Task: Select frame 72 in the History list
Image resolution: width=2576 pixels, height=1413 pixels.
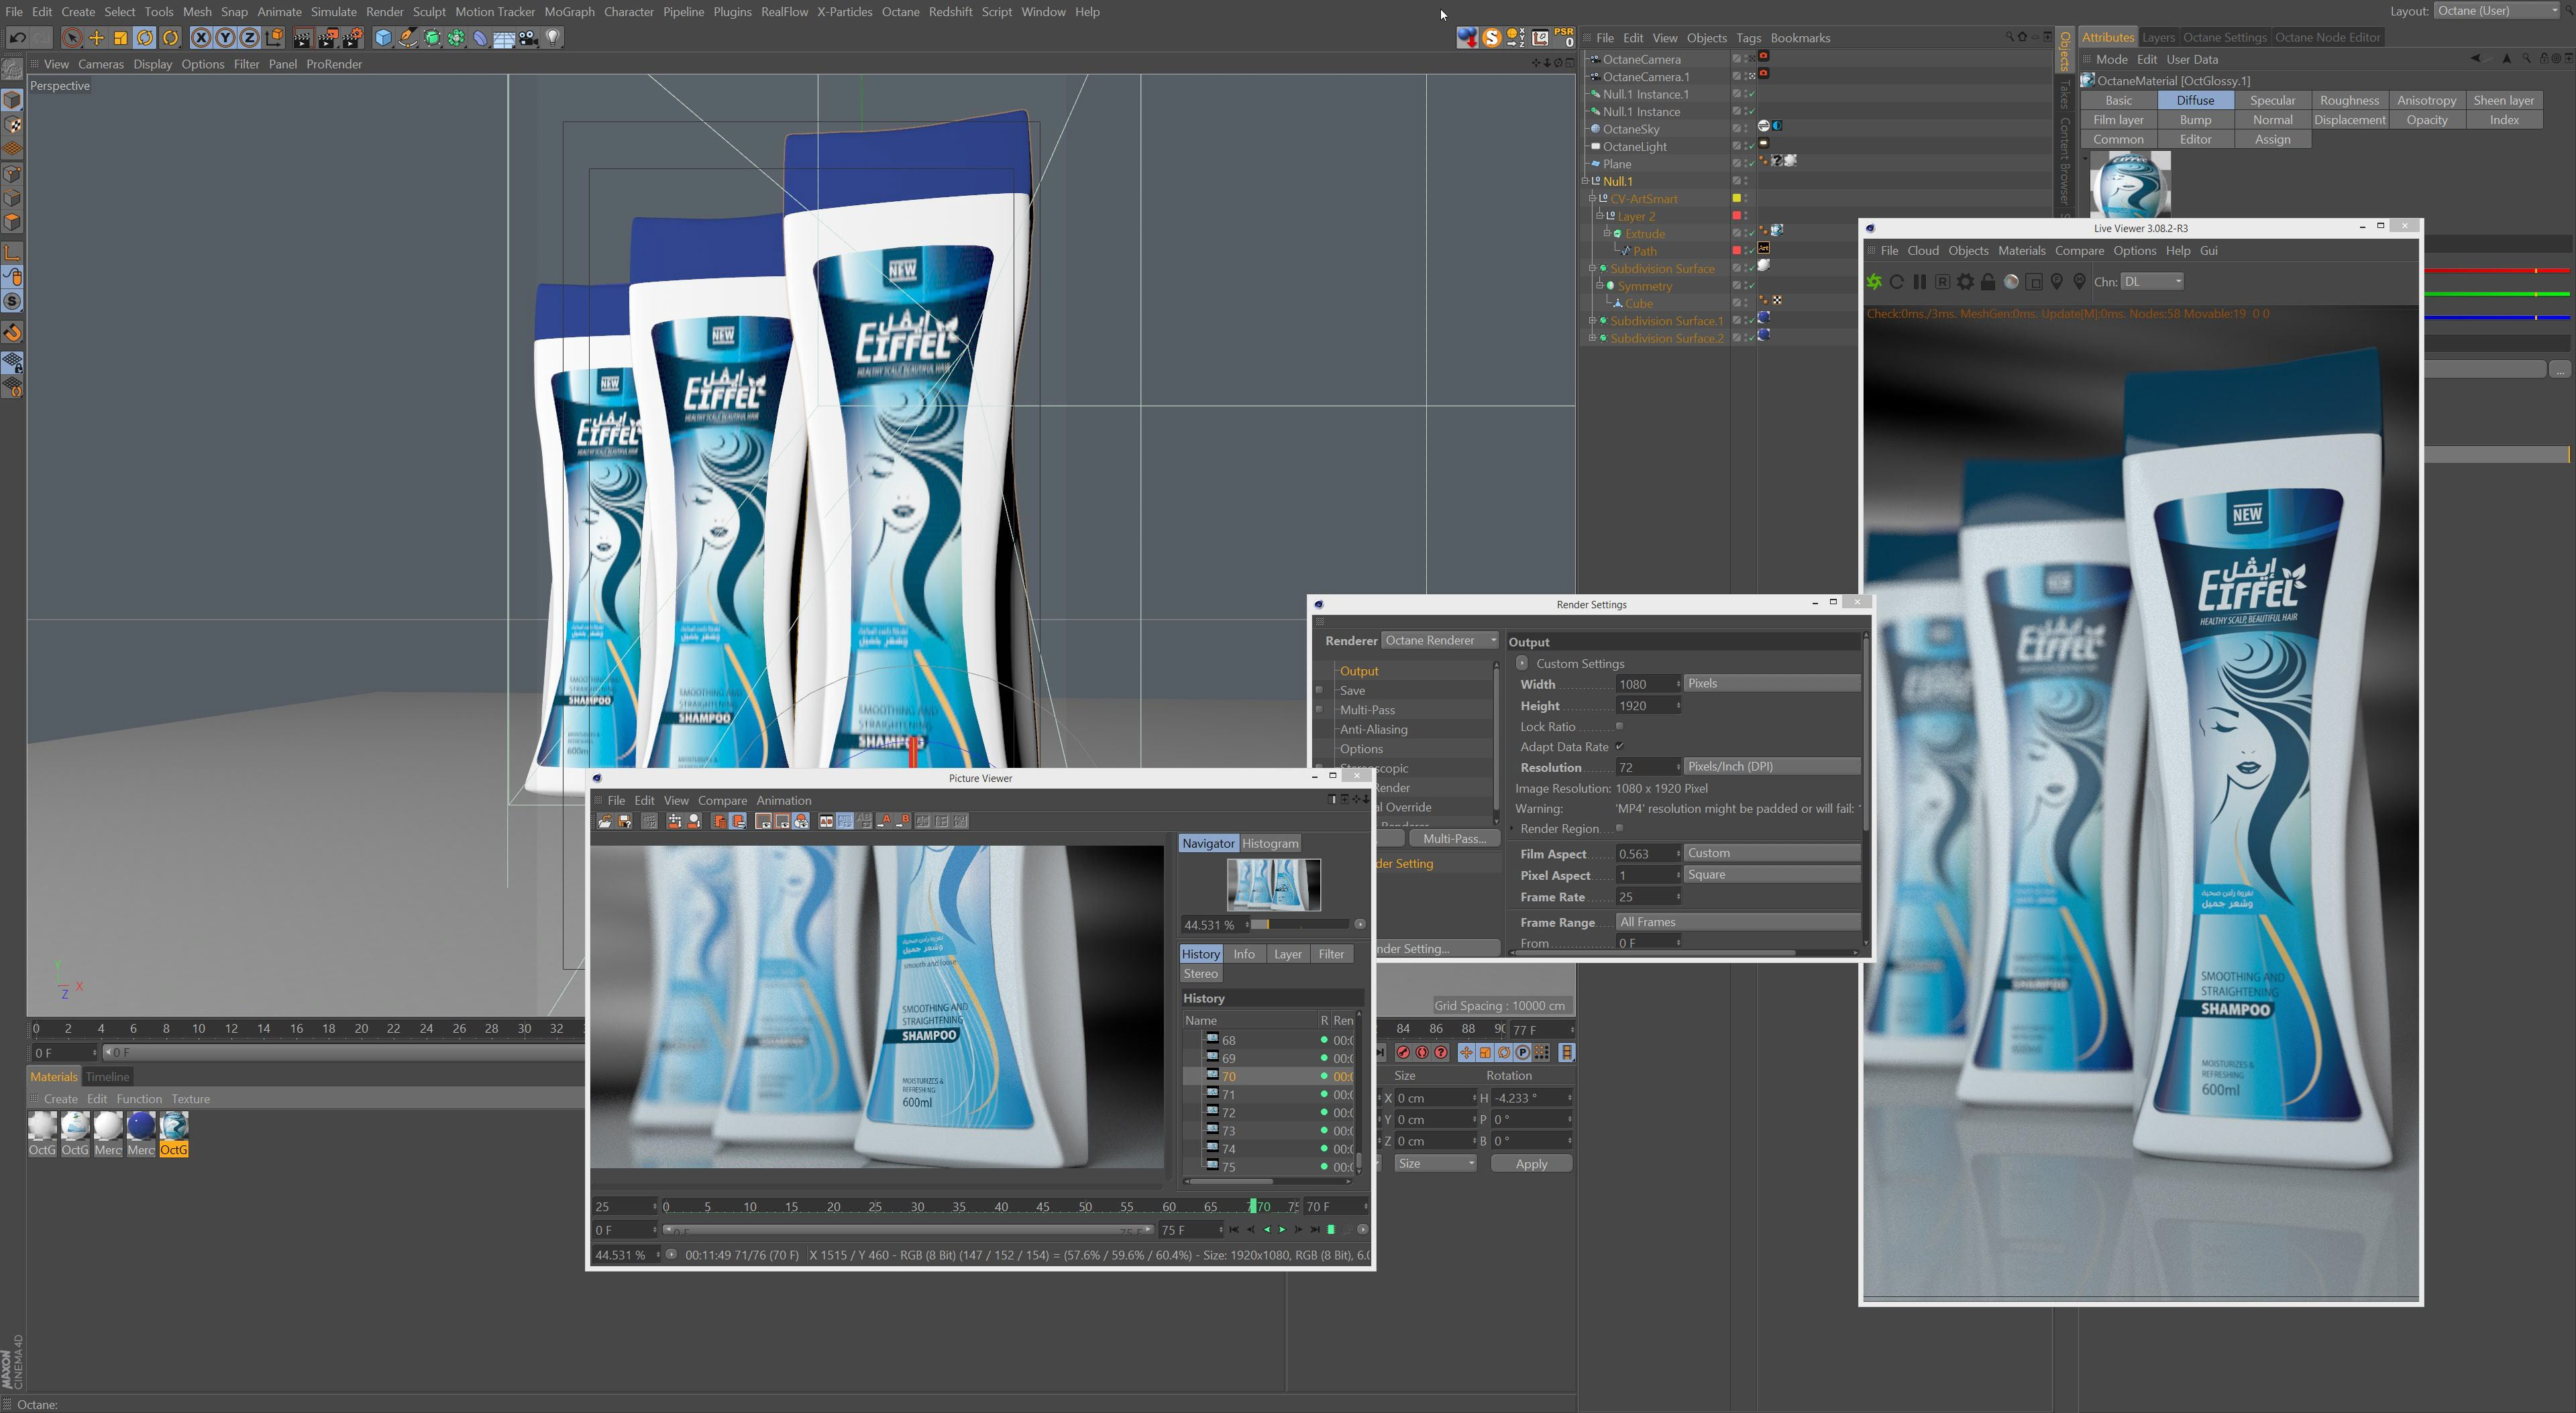Action: pos(1228,1113)
